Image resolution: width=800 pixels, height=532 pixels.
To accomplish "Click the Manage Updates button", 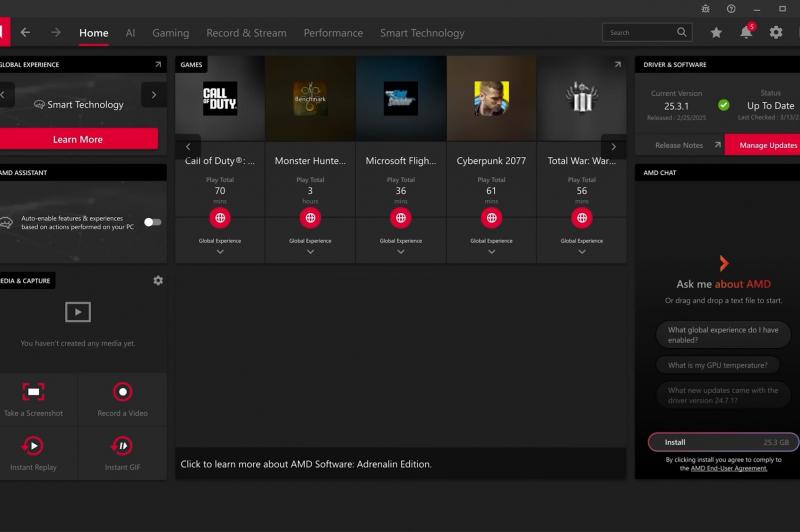I will pos(766,145).
